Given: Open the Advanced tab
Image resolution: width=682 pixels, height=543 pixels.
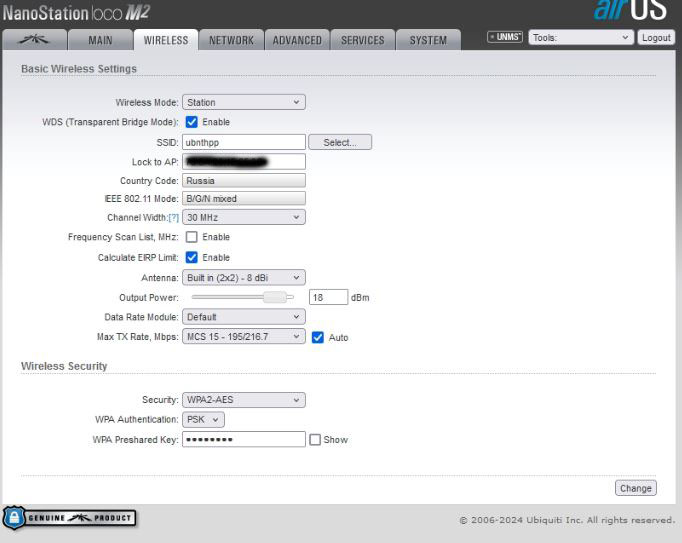Looking at the screenshot, I should [297, 40].
